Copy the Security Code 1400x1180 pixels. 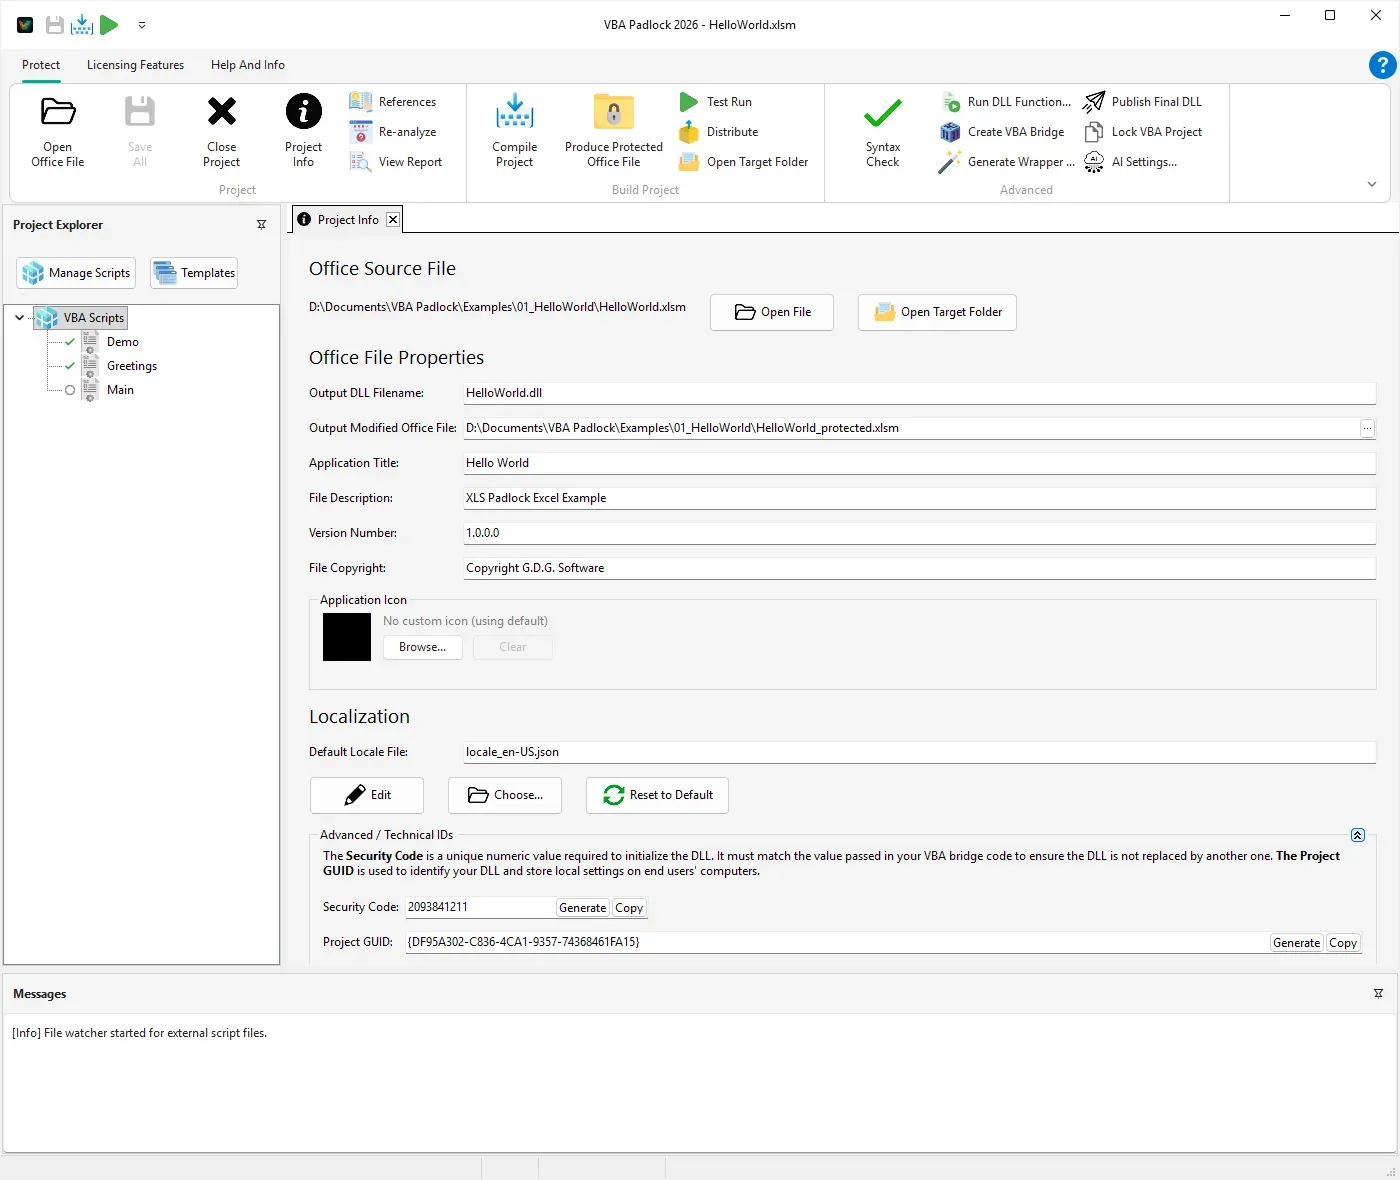[x=629, y=908]
